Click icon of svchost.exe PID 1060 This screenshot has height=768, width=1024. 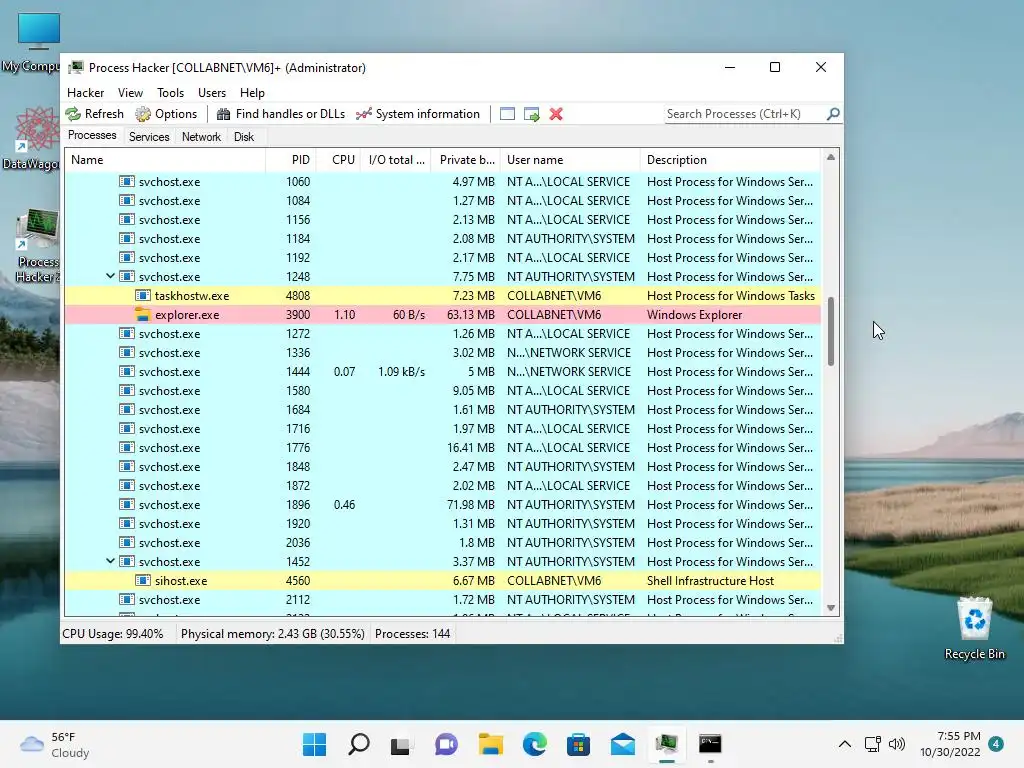(x=127, y=182)
